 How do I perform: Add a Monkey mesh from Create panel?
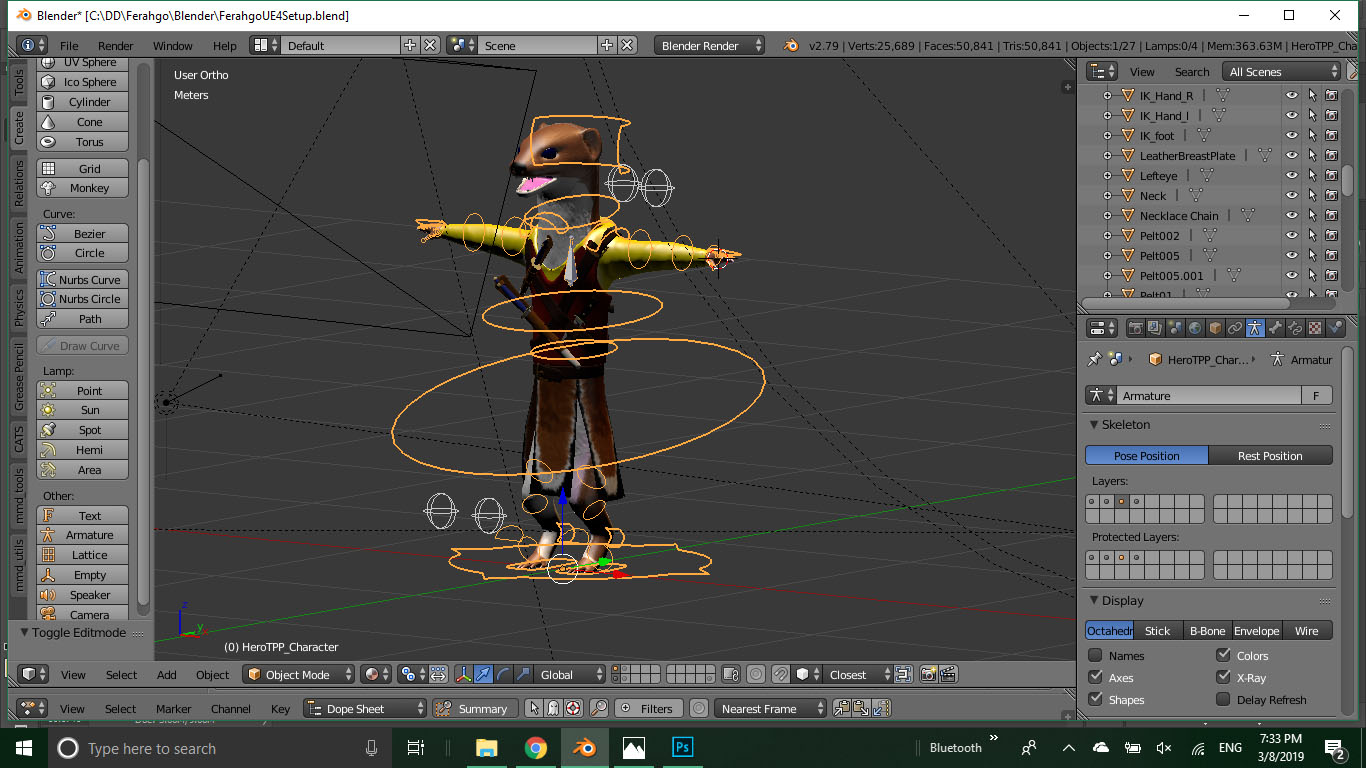point(83,188)
